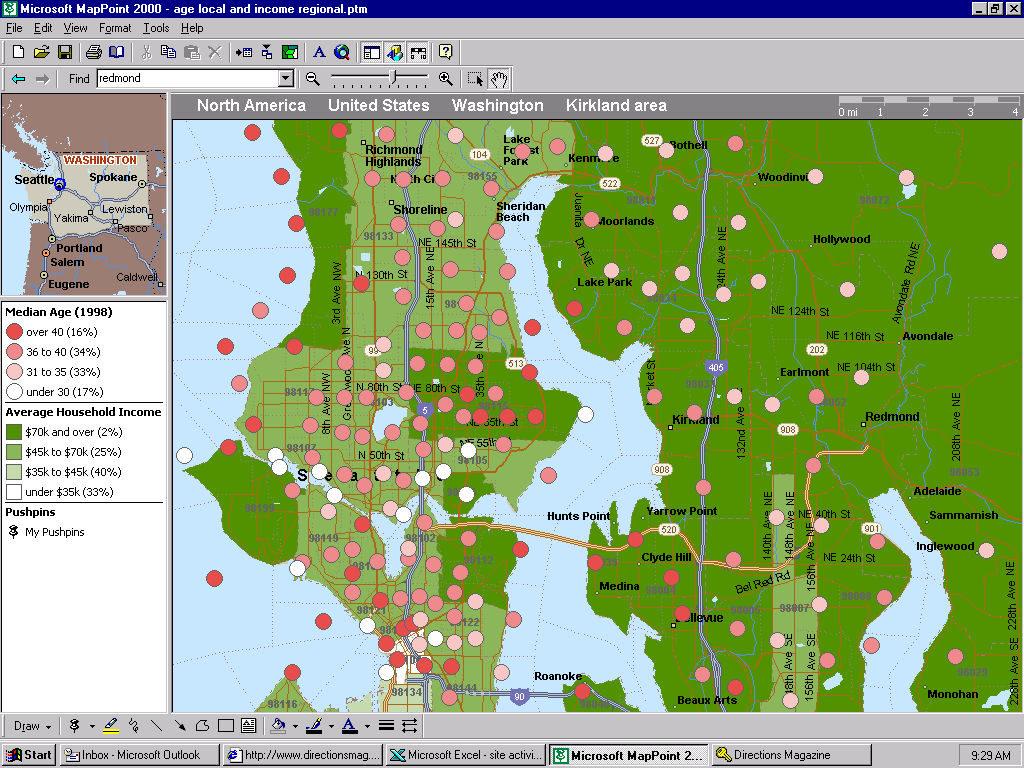Activate the hand pan tool
The height and width of the screenshot is (768, 1024).
pos(499,79)
